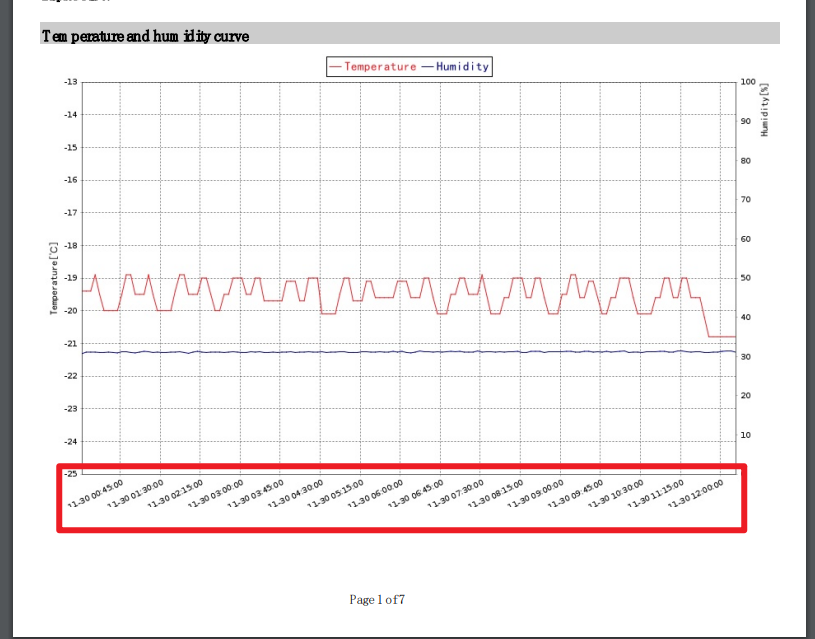Click the 50 tick on humidity axis
The height and width of the screenshot is (639, 815).
[x=746, y=278]
